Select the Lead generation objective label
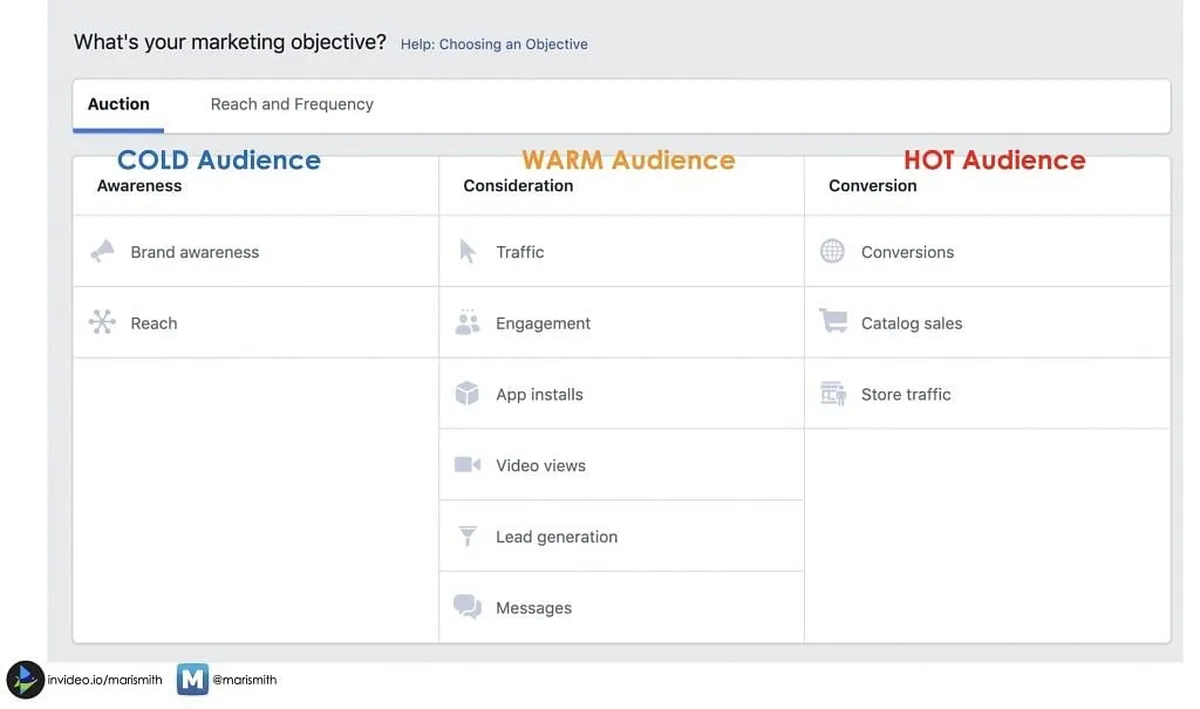Viewport: 1200px width, 709px height. [556, 537]
